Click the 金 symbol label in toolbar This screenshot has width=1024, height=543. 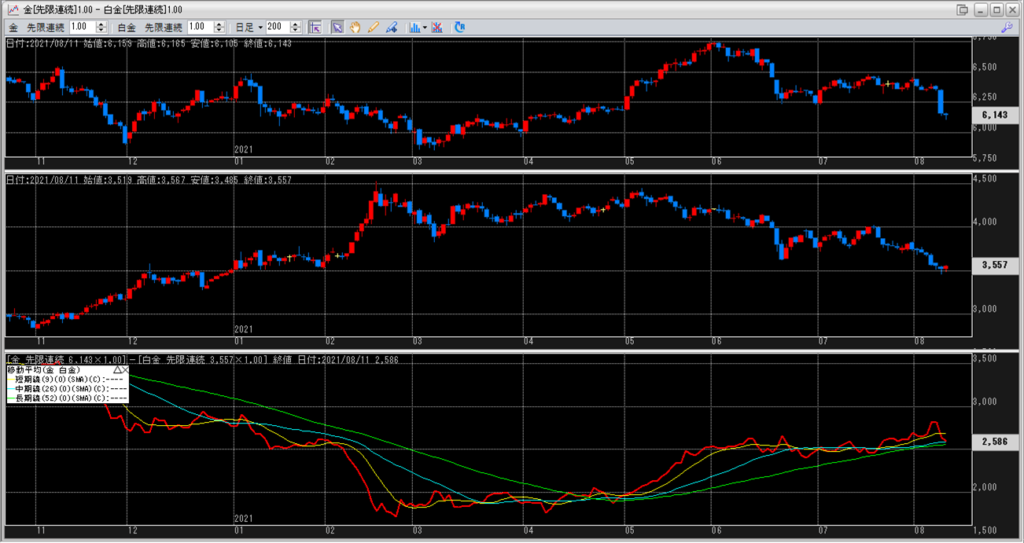13,26
